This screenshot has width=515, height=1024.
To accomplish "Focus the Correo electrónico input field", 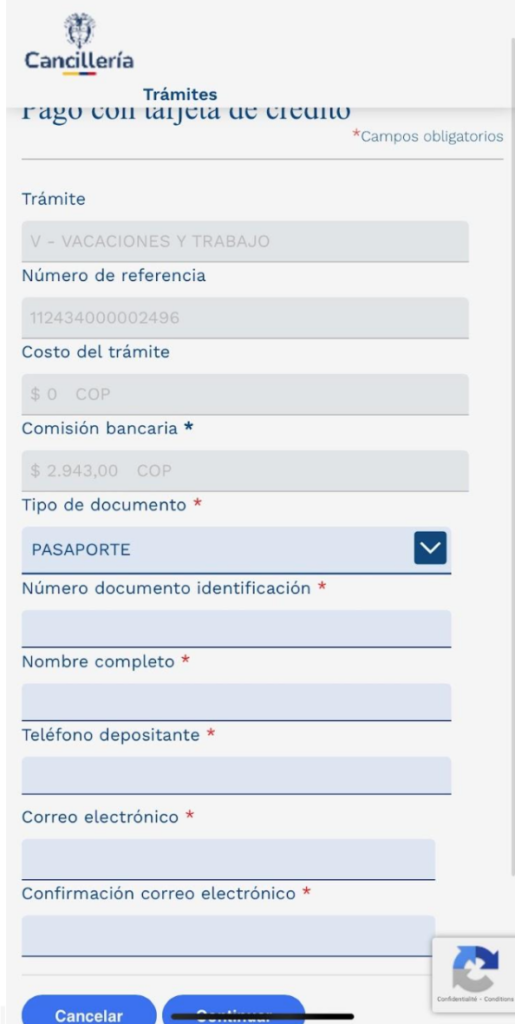I will click(228, 859).
